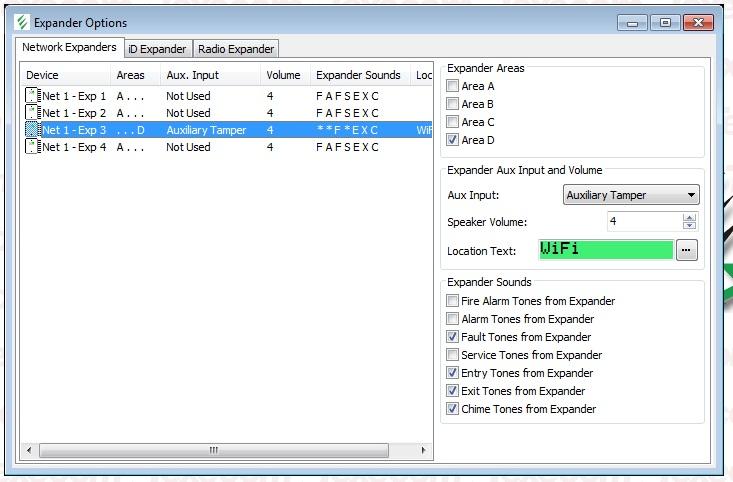Click the green WiFi Location Text field
Image resolution: width=733 pixels, height=482 pixels.
click(605, 249)
